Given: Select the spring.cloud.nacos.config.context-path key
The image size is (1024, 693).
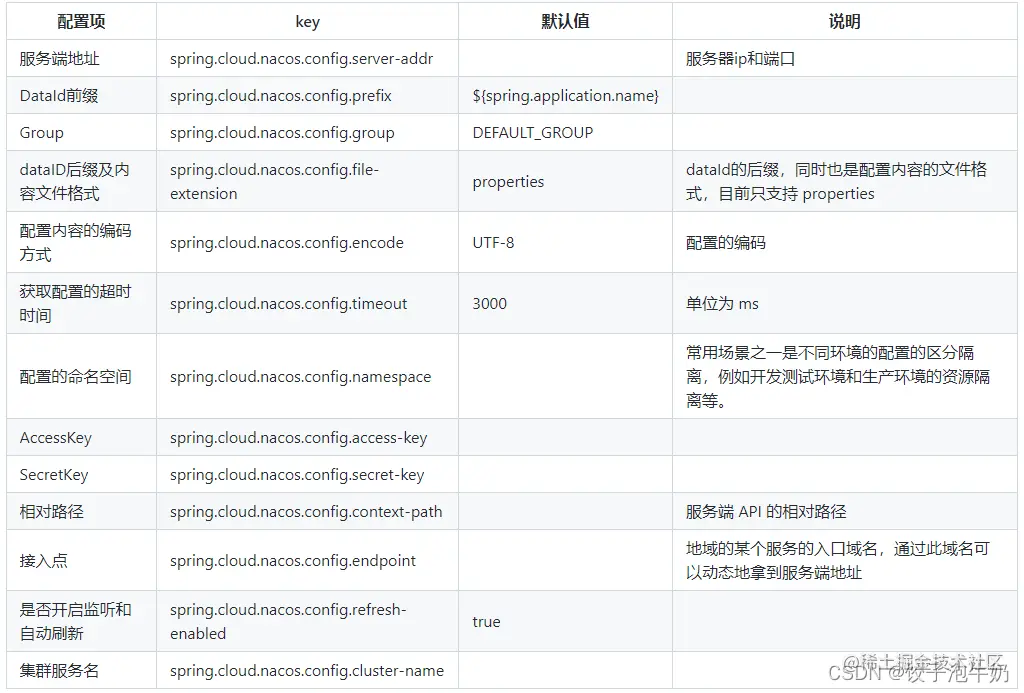Looking at the screenshot, I should click(x=309, y=511).
